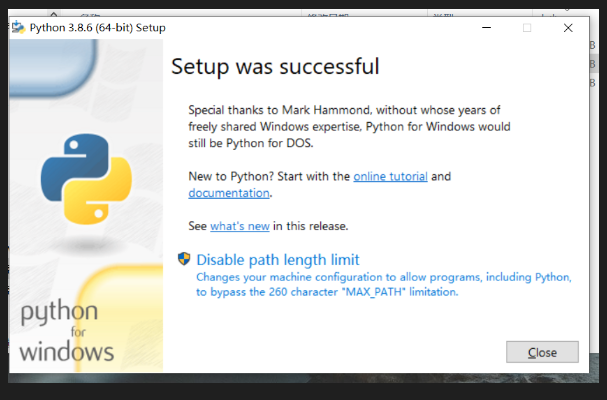Image resolution: width=607 pixels, height=400 pixels.
Task: Click the UAC shield icon
Action: [x=184, y=259]
